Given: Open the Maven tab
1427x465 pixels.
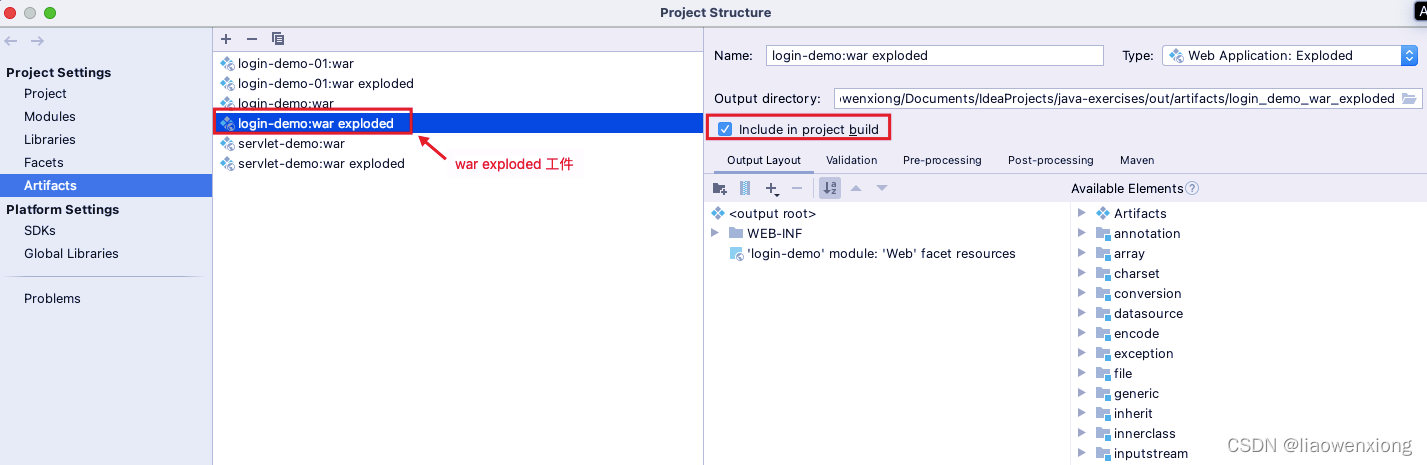Looking at the screenshot, I should [1137, 160].
